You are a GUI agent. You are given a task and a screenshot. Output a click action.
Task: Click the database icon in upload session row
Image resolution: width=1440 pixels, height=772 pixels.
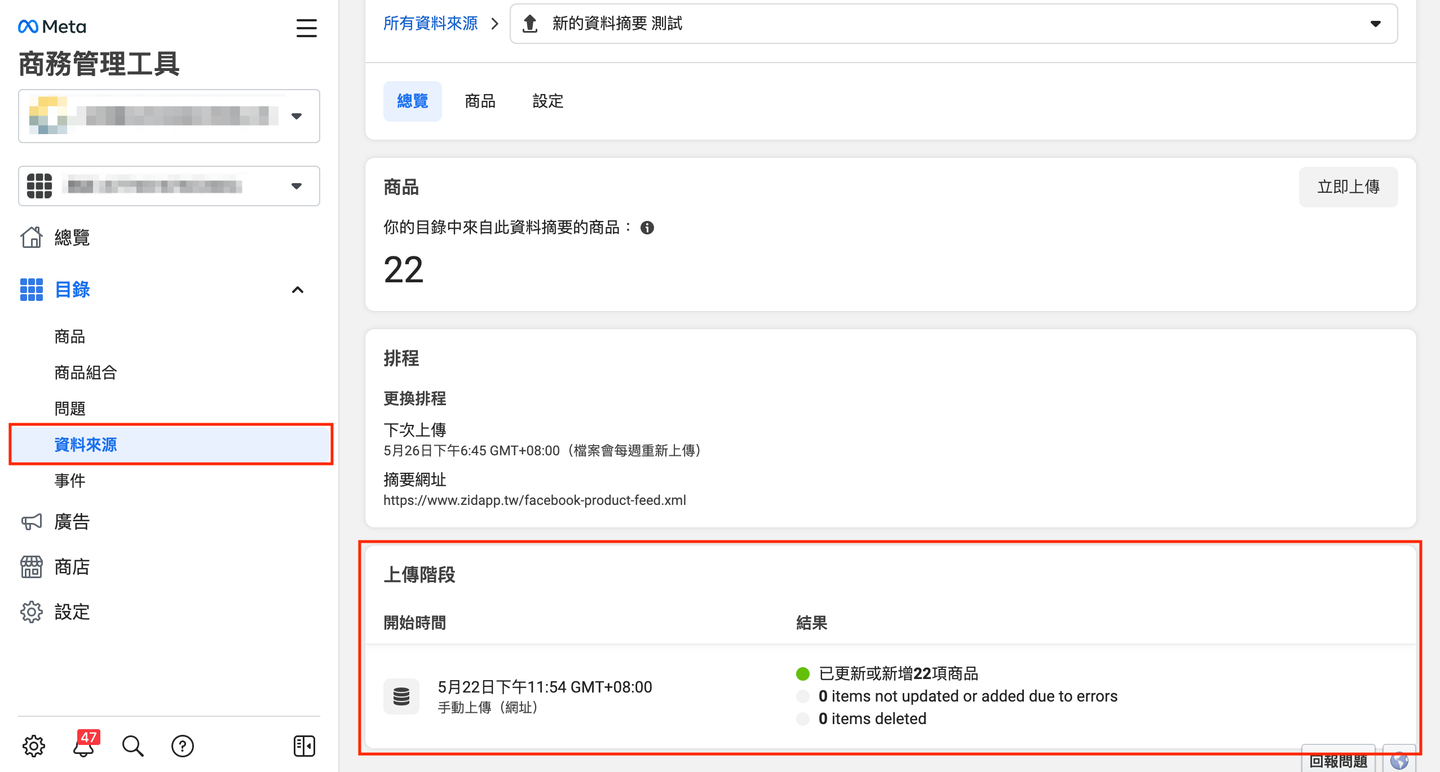click(x=401, y=697)
